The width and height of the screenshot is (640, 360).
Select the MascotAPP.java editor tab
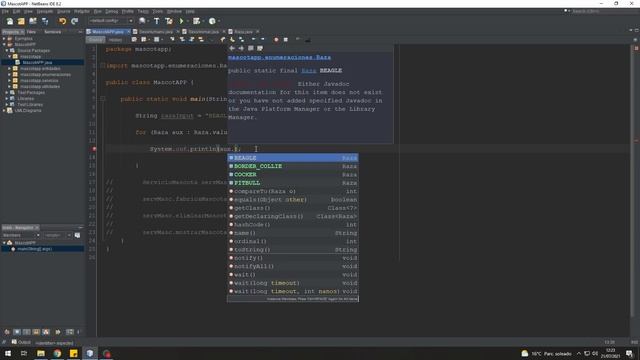click(x=107, y=31)
